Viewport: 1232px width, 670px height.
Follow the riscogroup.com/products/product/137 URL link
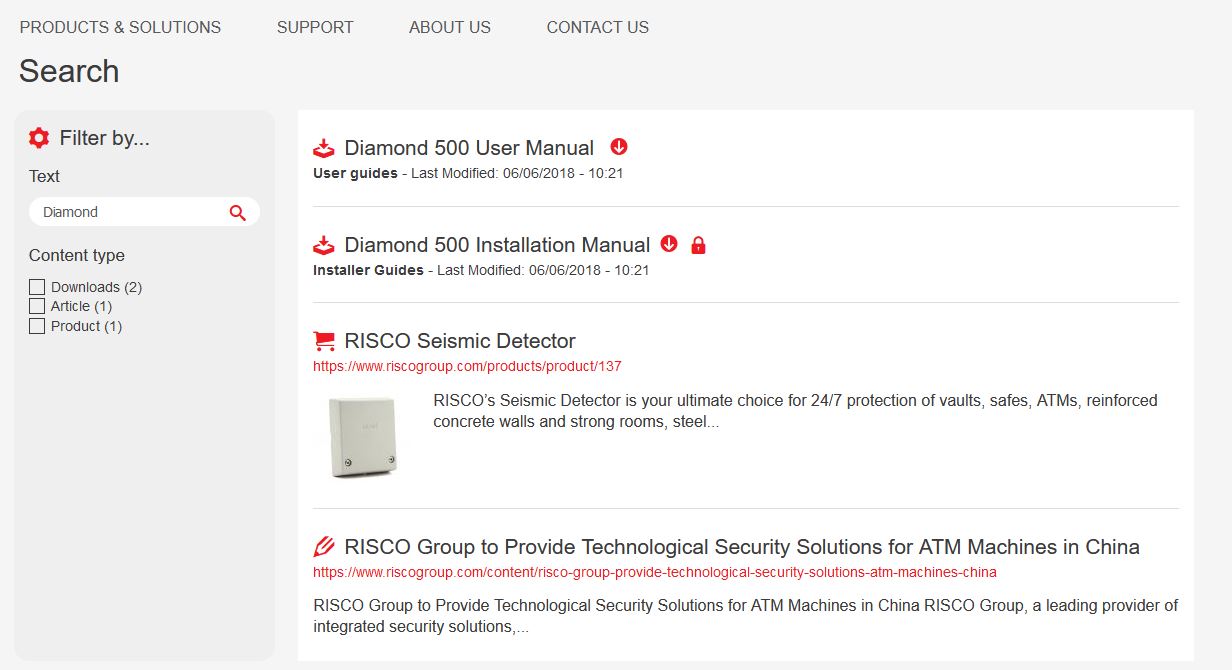click(x=467, y=366)
